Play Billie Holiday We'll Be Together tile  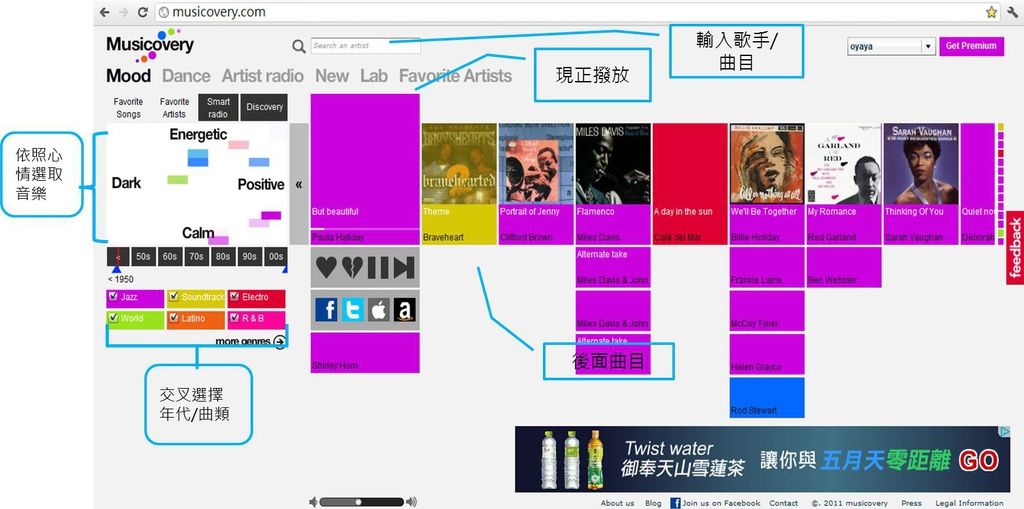[767, 184]
